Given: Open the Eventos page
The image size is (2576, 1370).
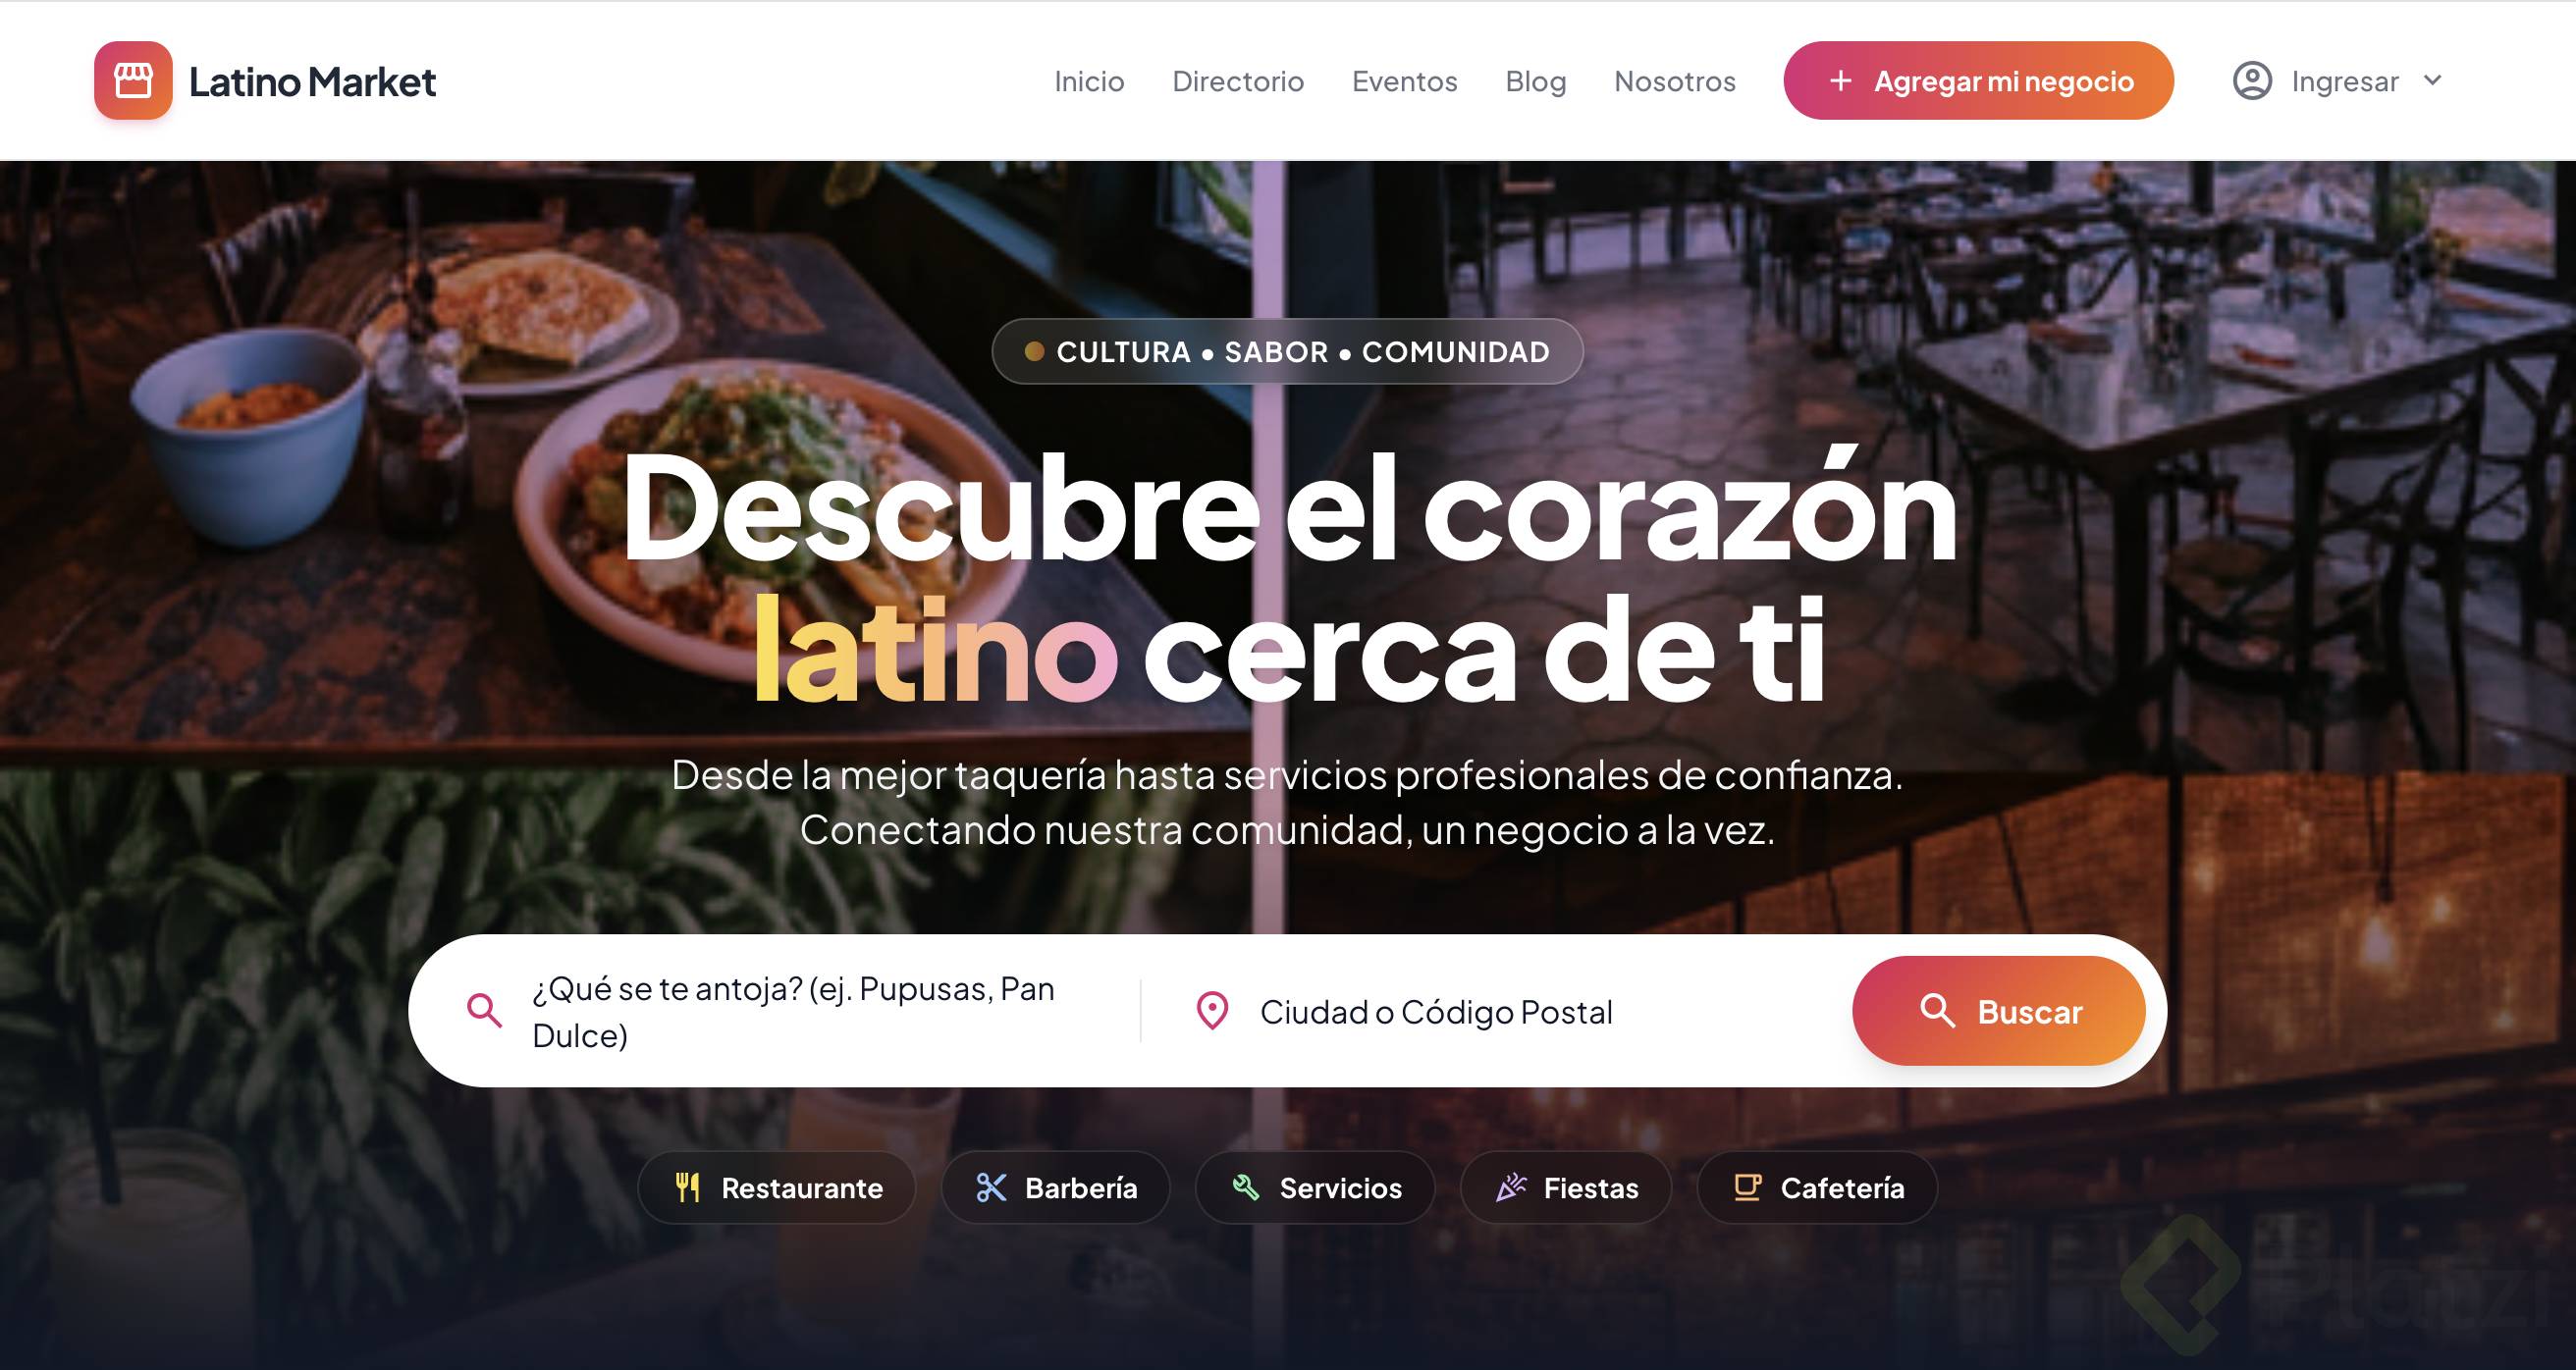Looking at the screenshot, I should point(1404,81).
